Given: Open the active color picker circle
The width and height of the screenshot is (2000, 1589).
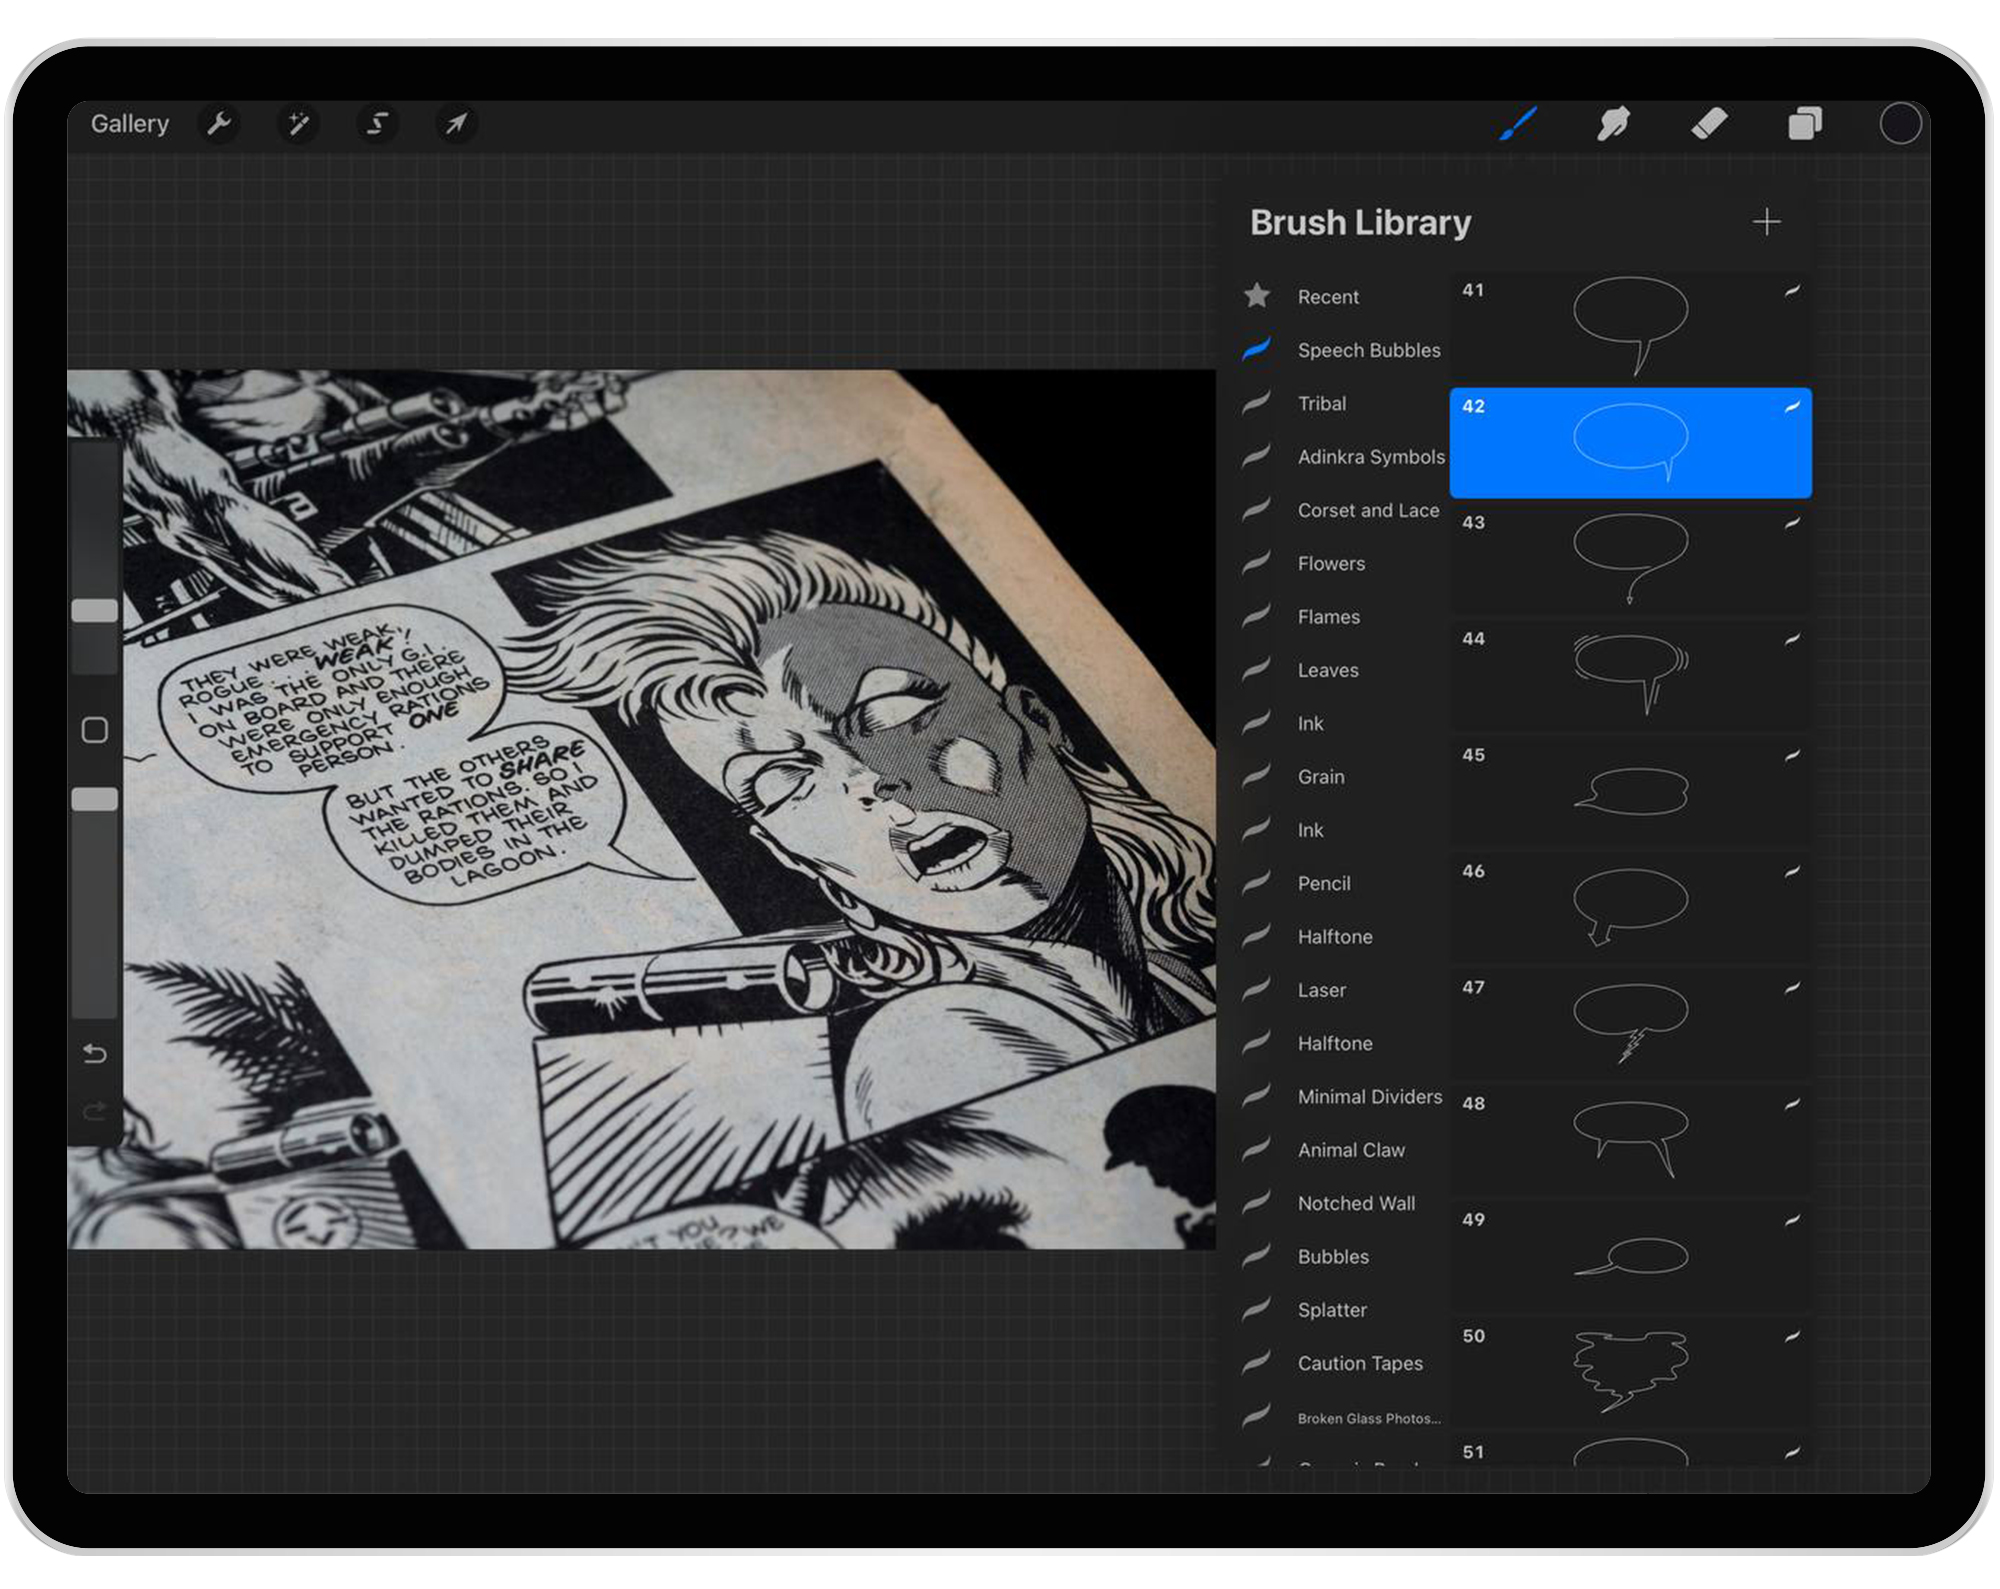Looking at the screenshot, I should pos(1900,124).
